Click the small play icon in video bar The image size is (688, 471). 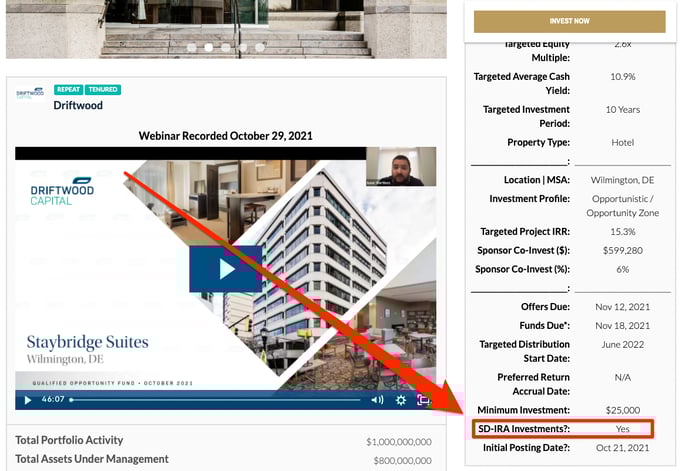coord(28,400)
